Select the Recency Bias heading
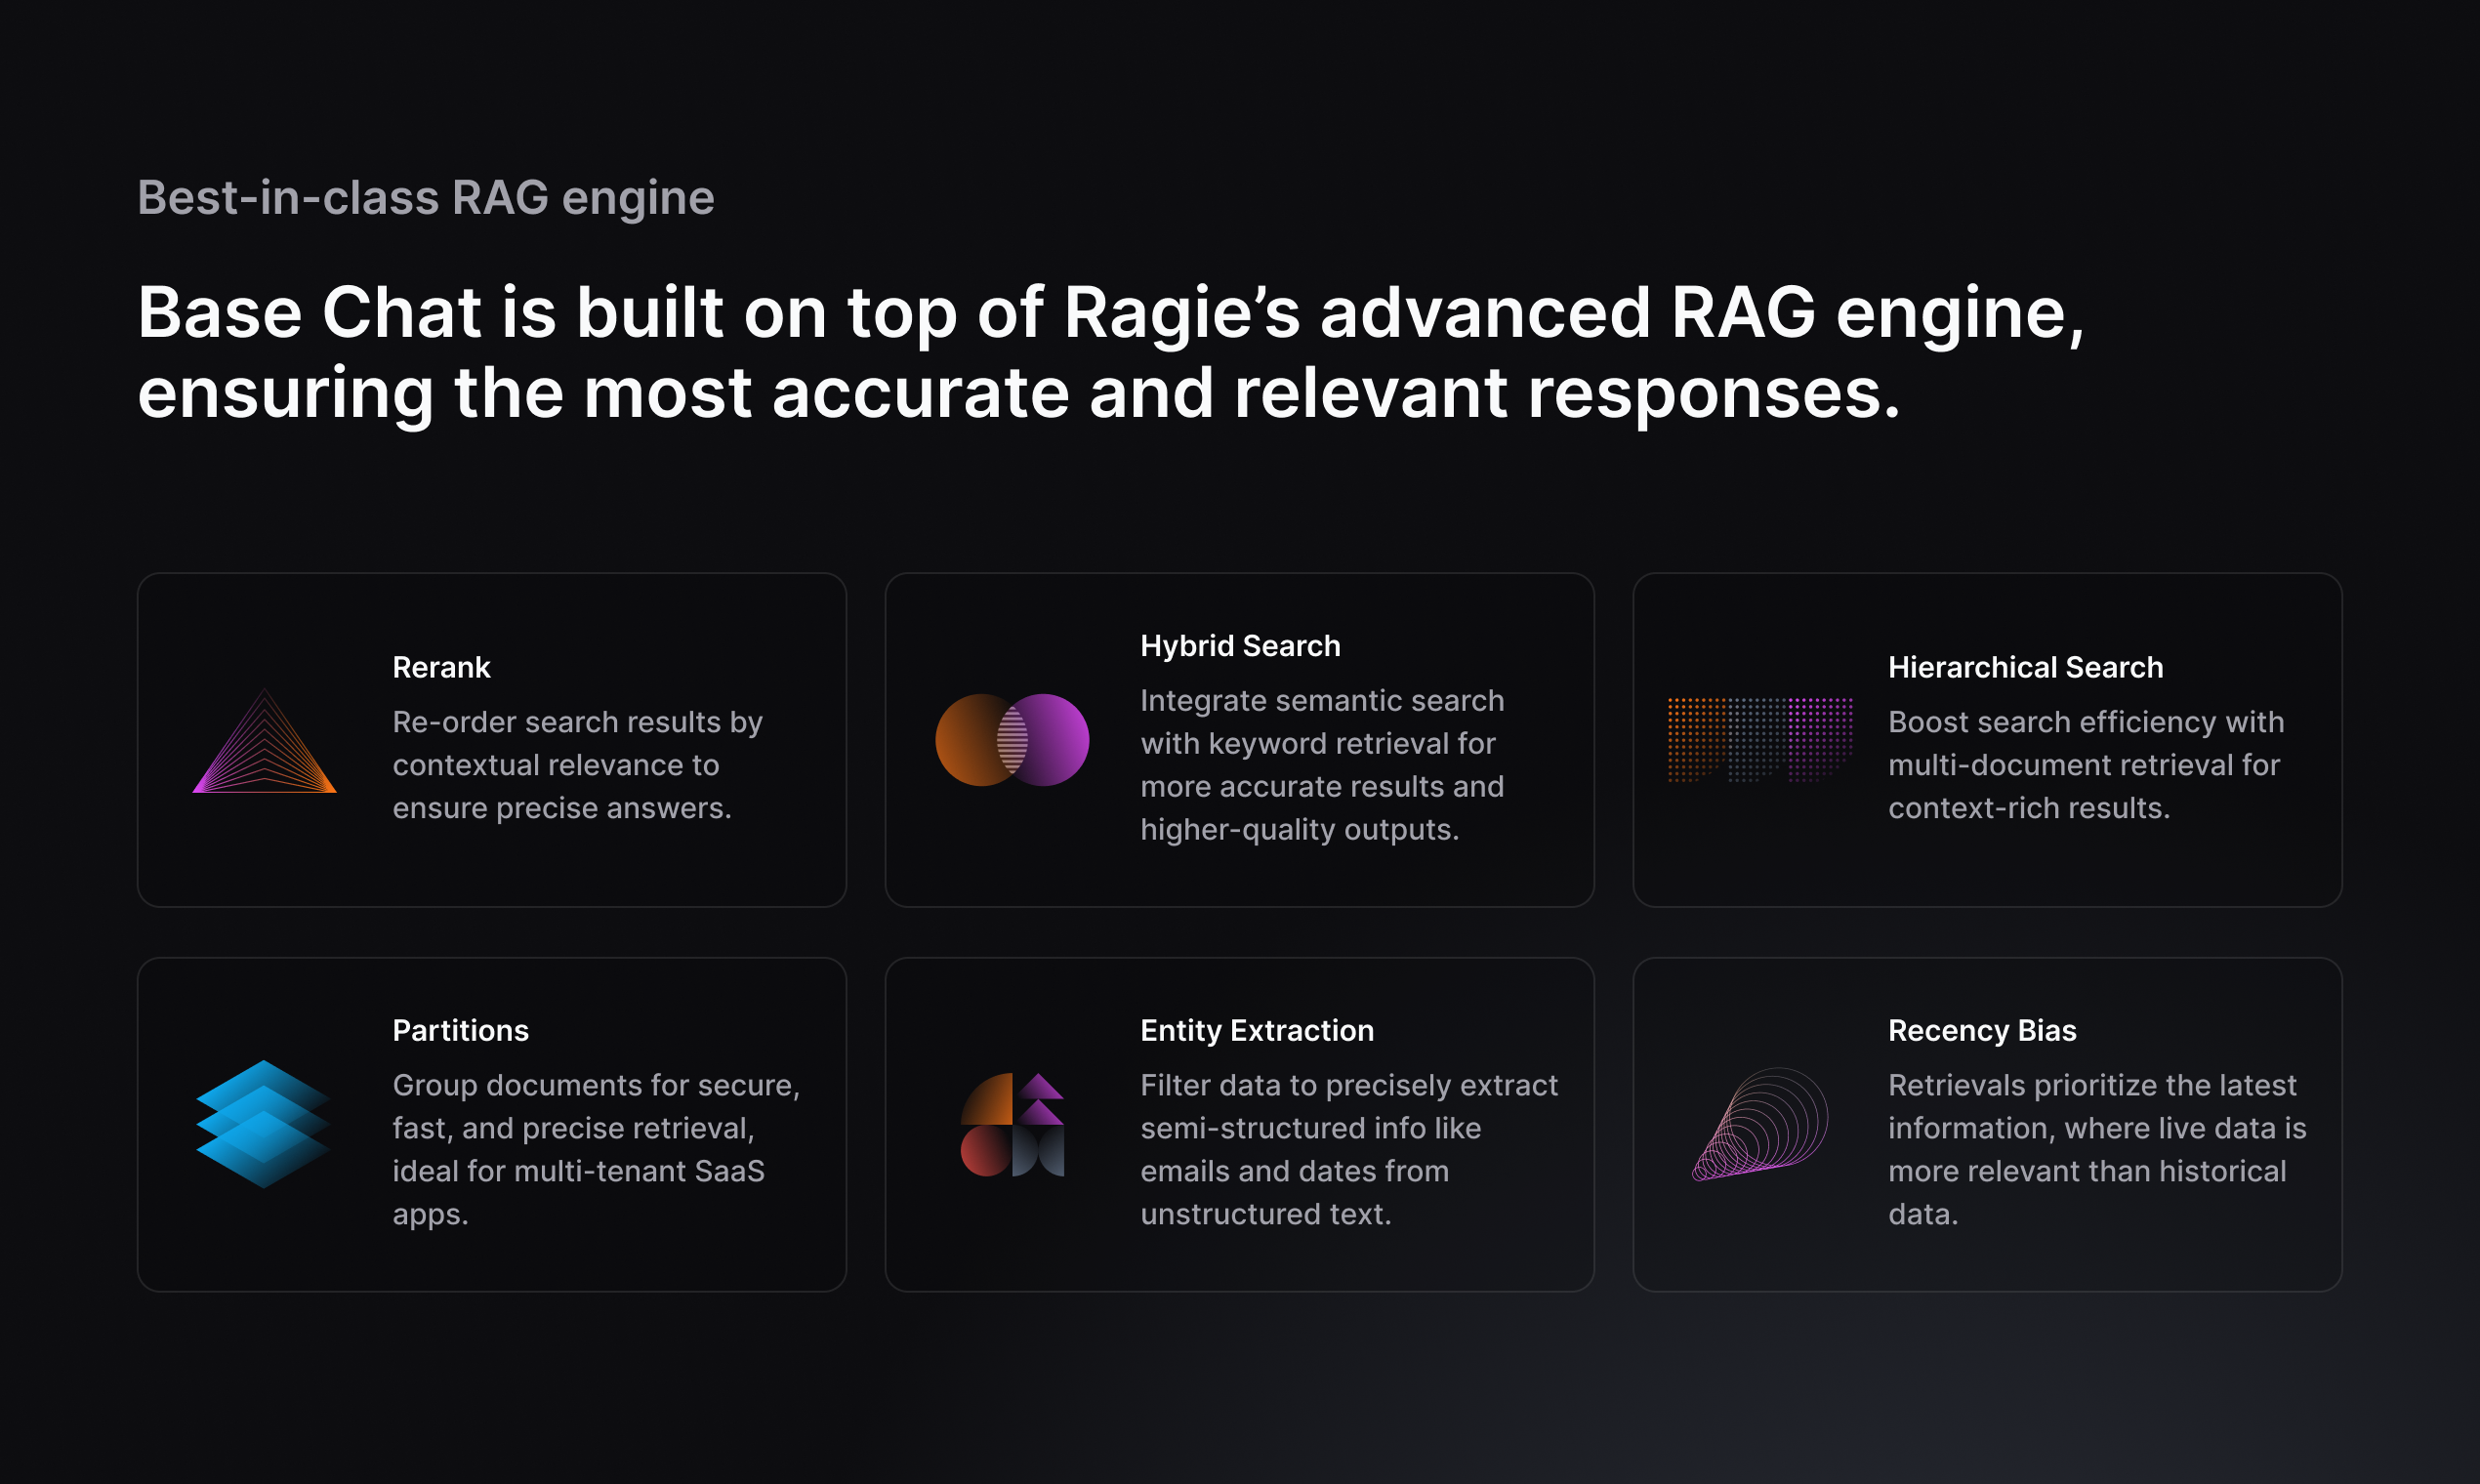This screenshot has height=1484, width=2480. [1982, 1030]
